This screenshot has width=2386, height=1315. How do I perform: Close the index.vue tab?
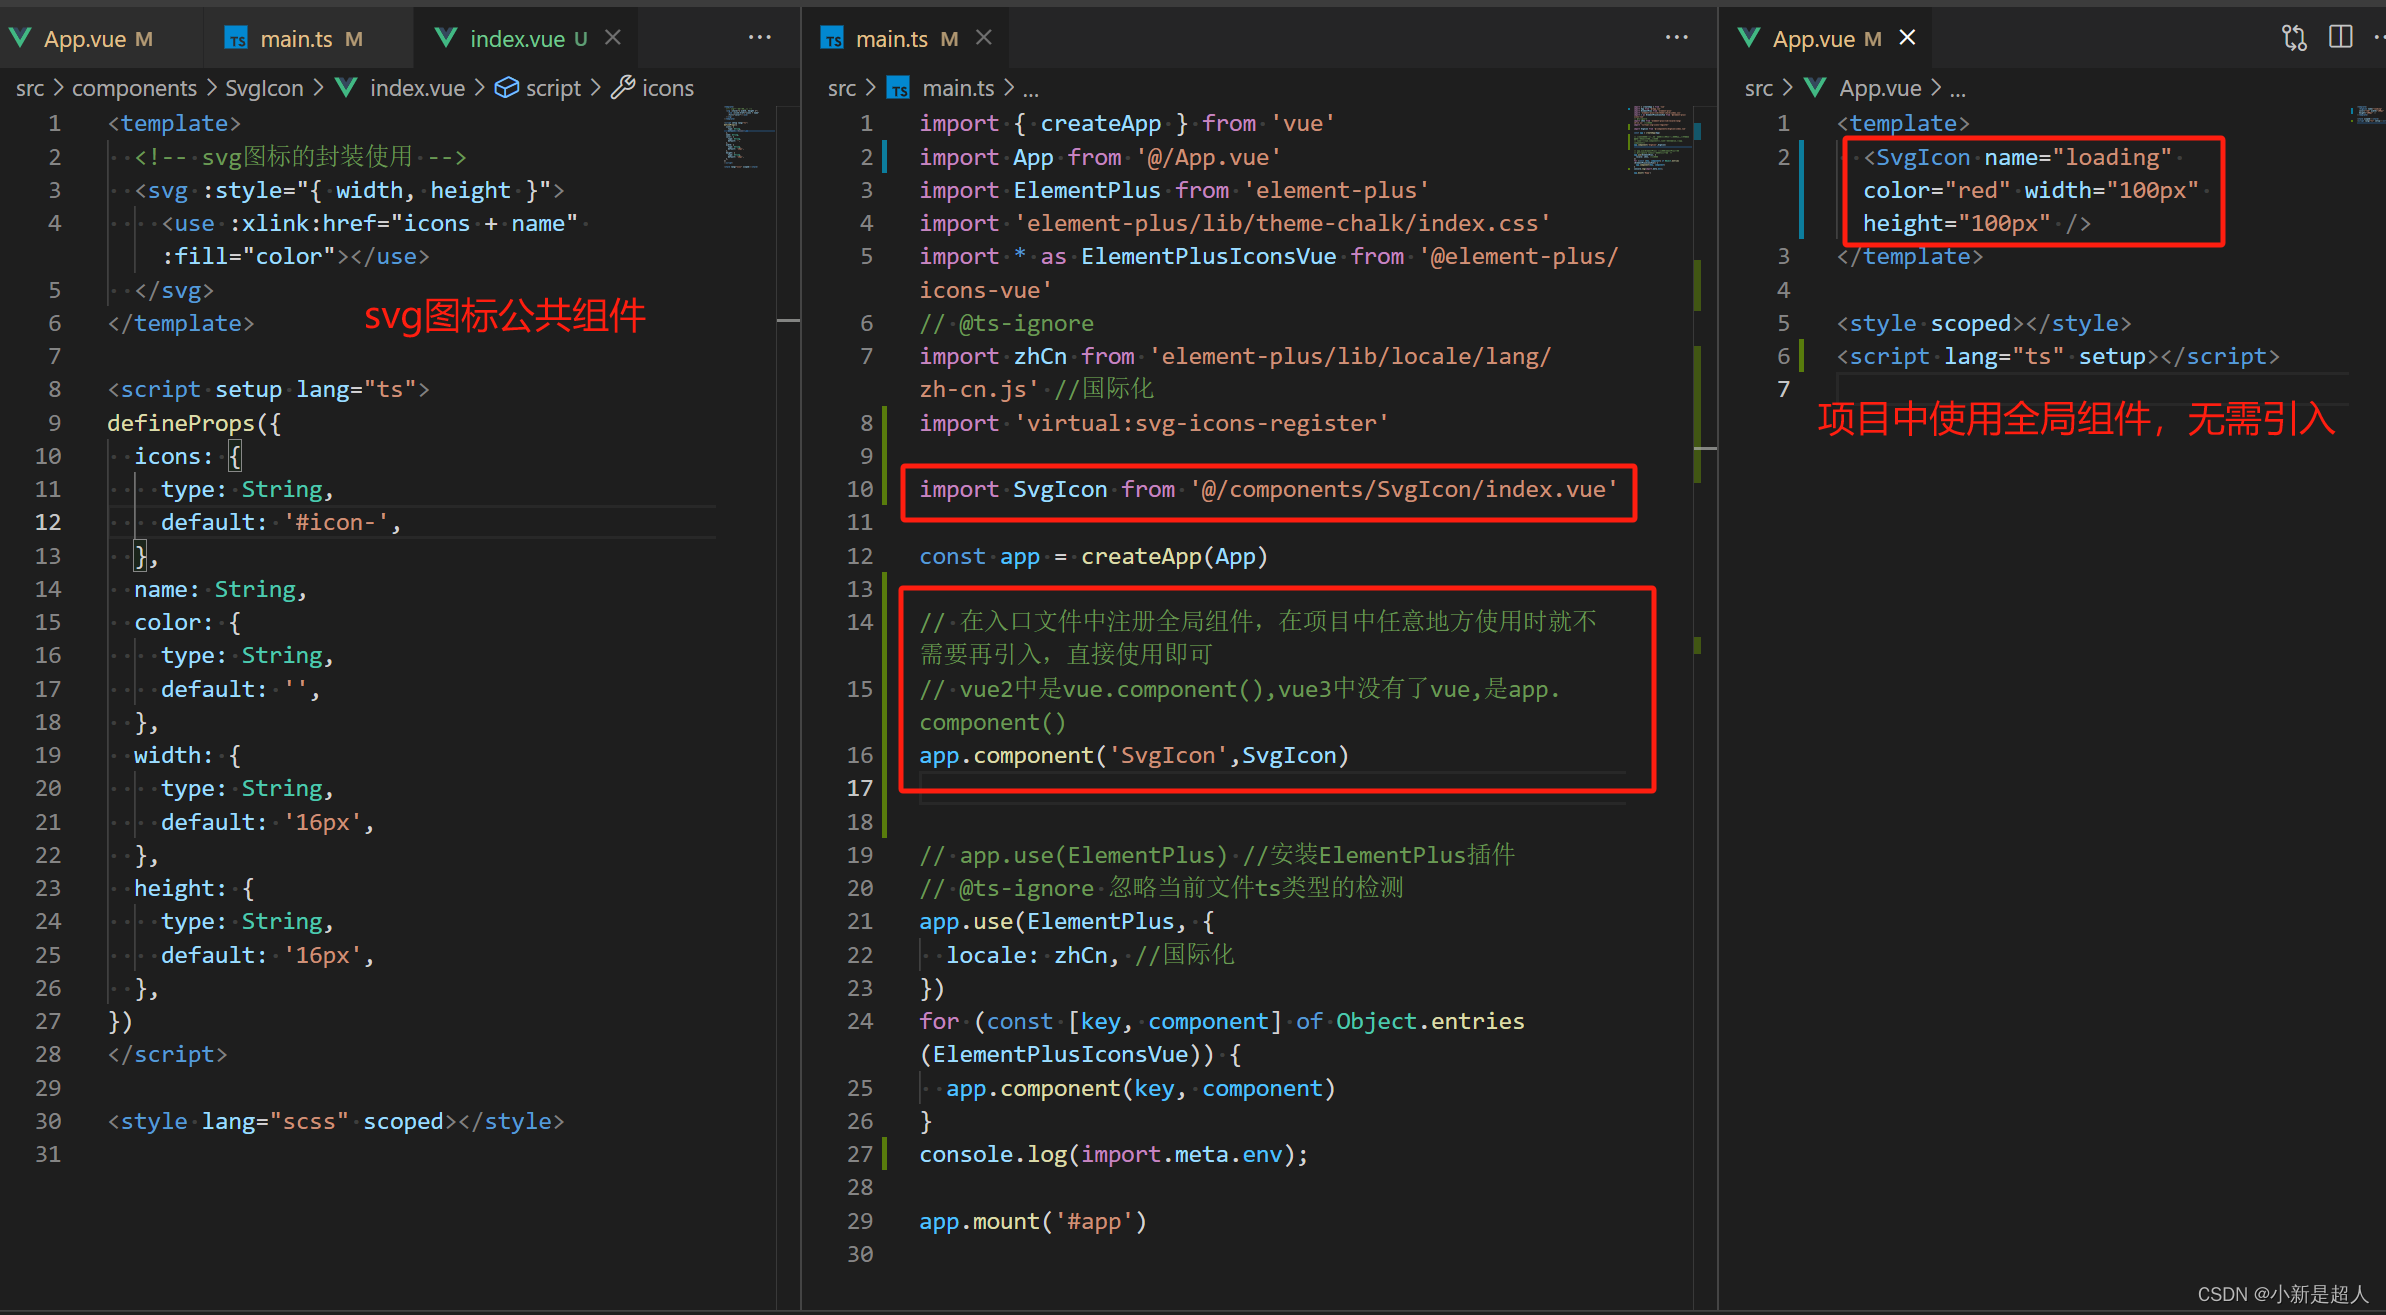coord(613,38)
